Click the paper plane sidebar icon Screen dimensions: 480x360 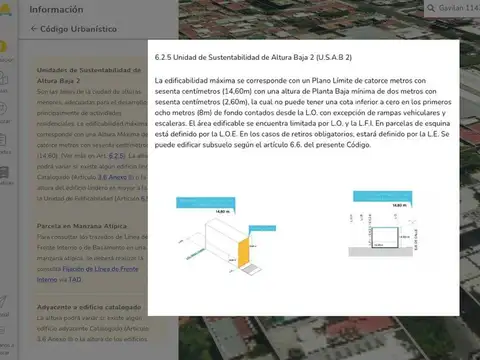coord(3,302)
